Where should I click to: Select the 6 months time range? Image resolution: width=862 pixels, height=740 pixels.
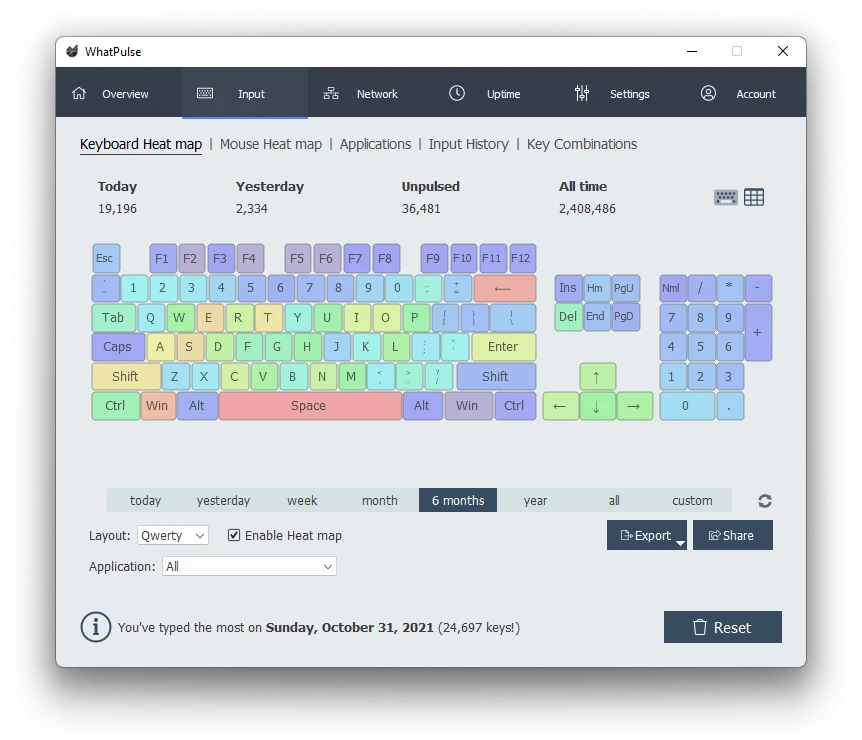tap(458, 500)
